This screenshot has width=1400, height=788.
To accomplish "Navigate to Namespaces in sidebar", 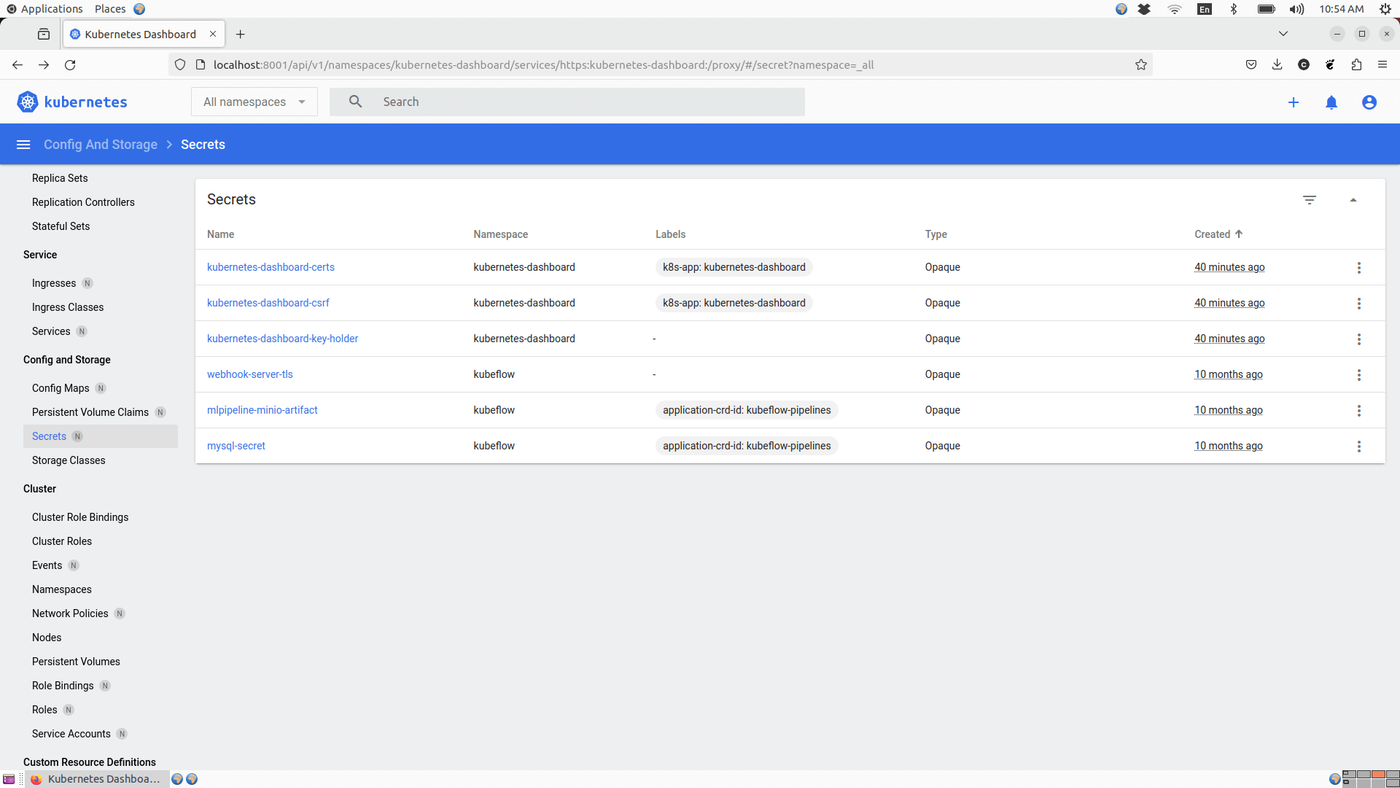I will point(62,590).
